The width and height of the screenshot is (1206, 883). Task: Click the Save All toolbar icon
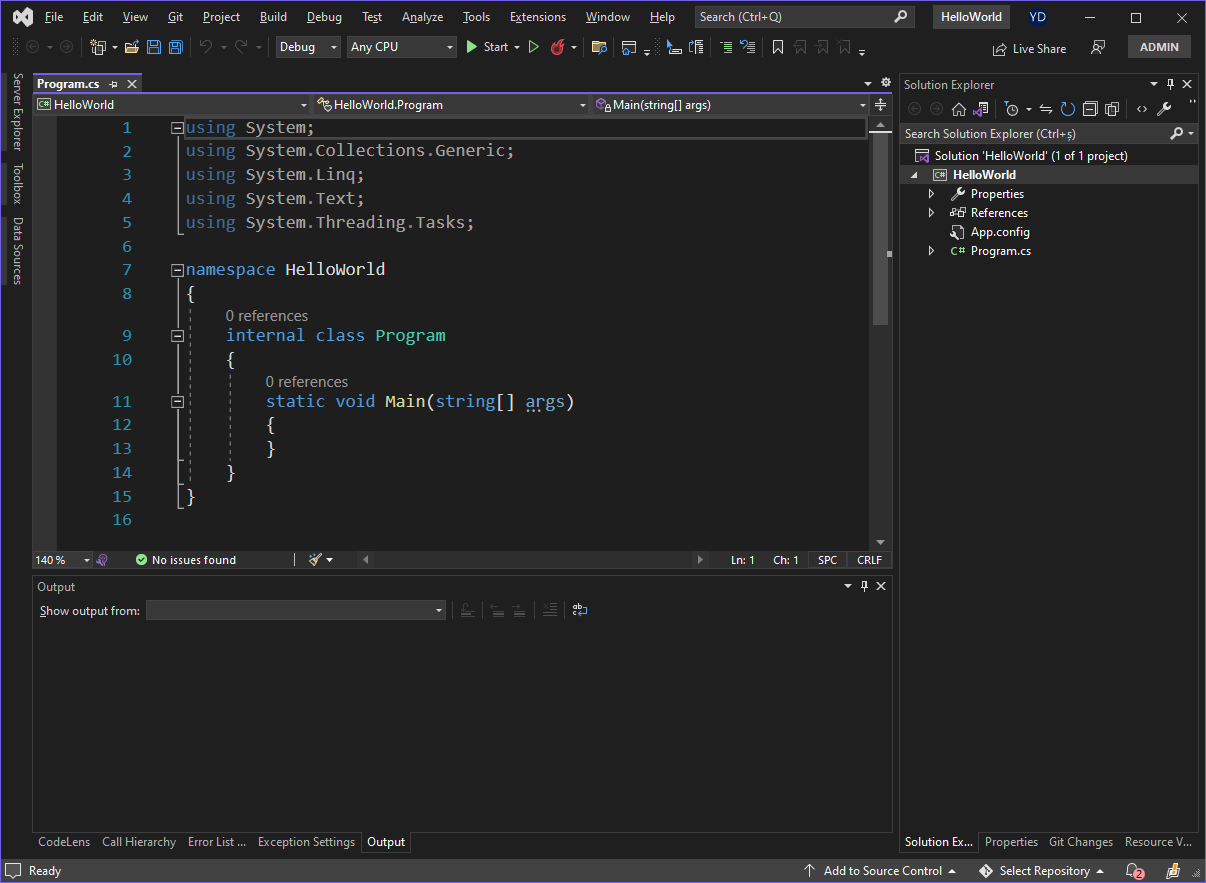[176, 47]
